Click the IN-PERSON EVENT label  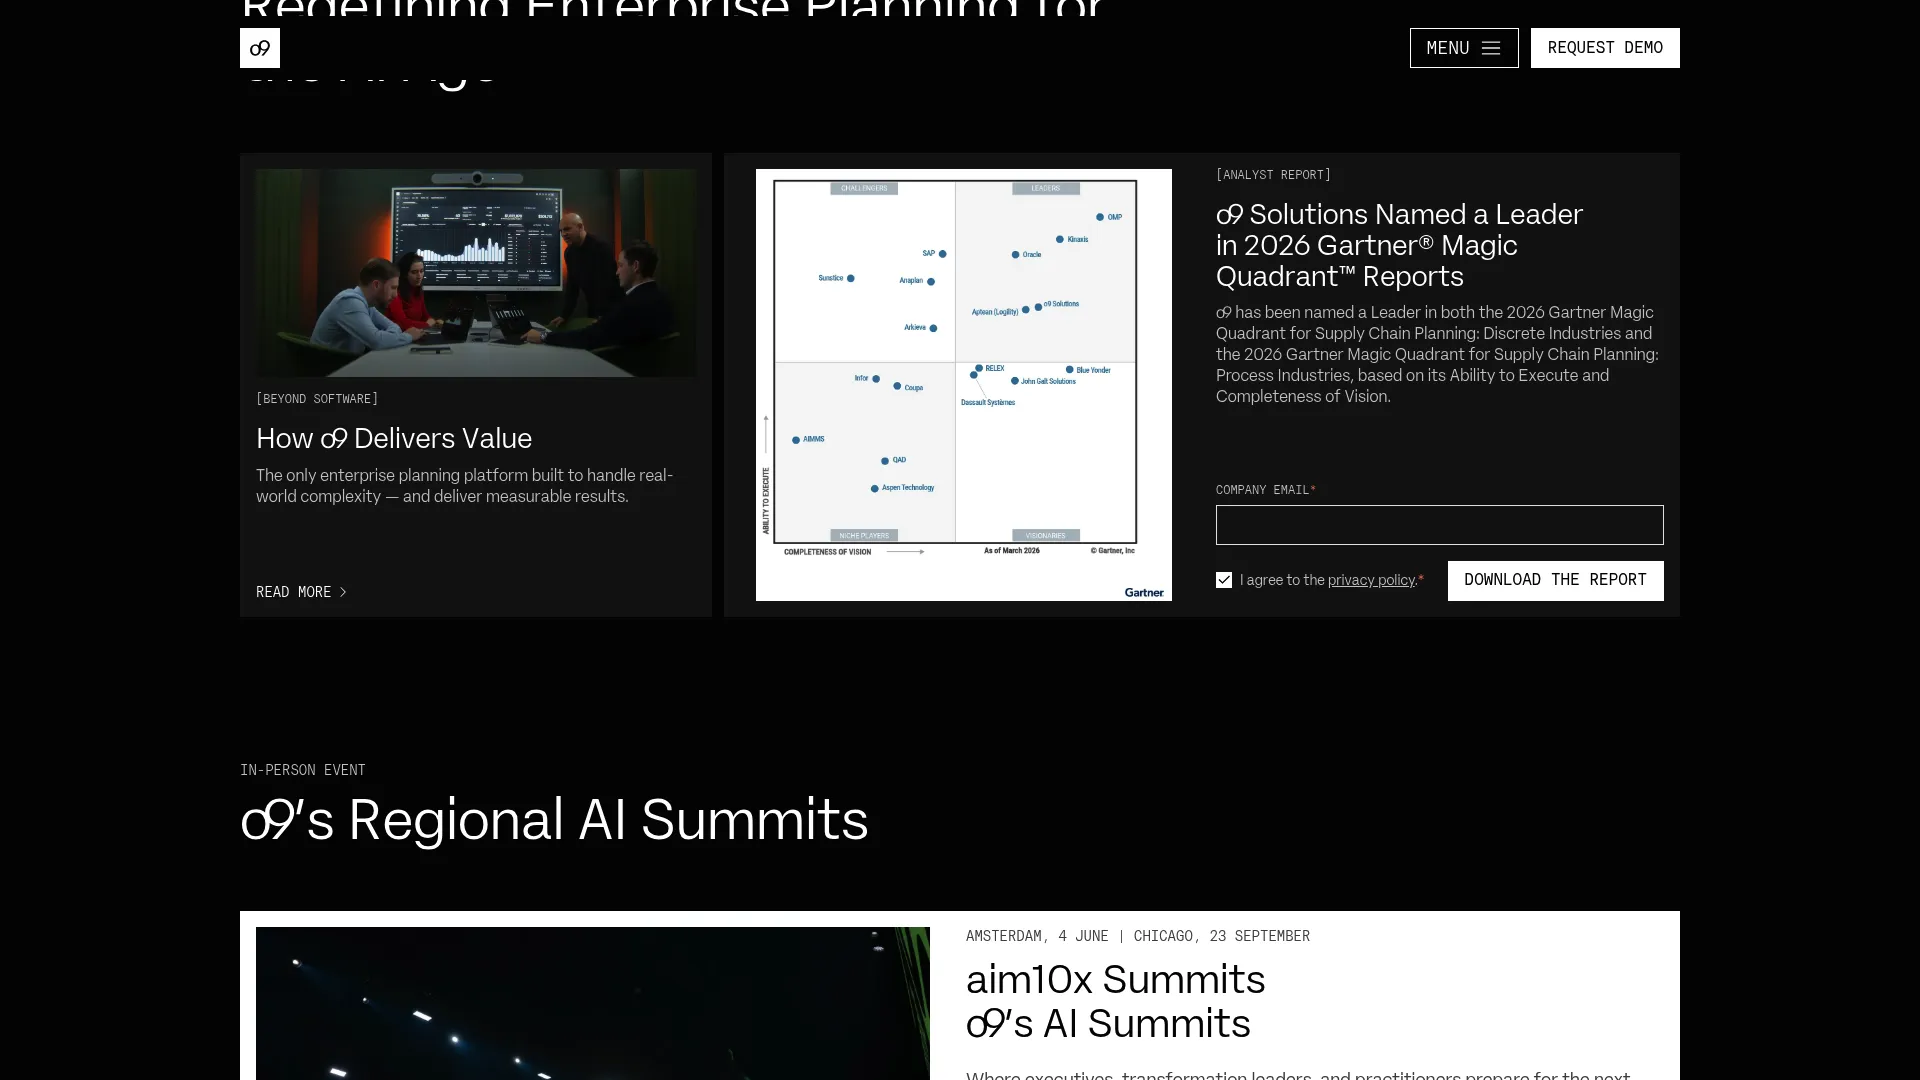303,770
